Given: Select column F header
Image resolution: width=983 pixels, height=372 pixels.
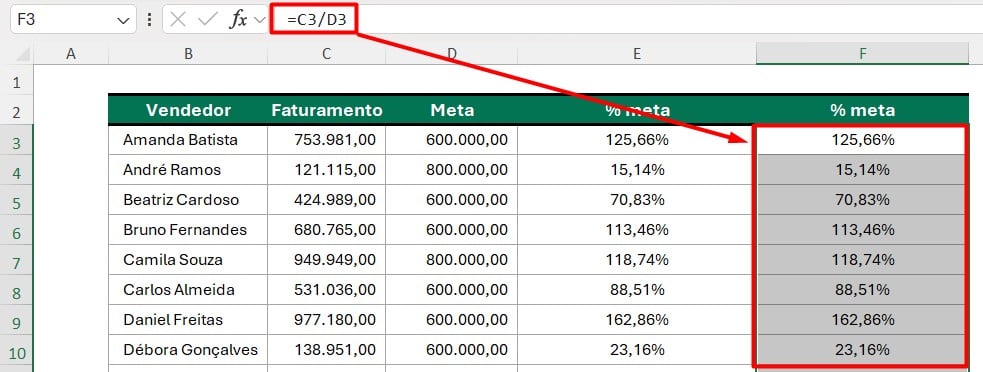Looking at the screenshot, I should pyautogui.click(x=863, y=54).
